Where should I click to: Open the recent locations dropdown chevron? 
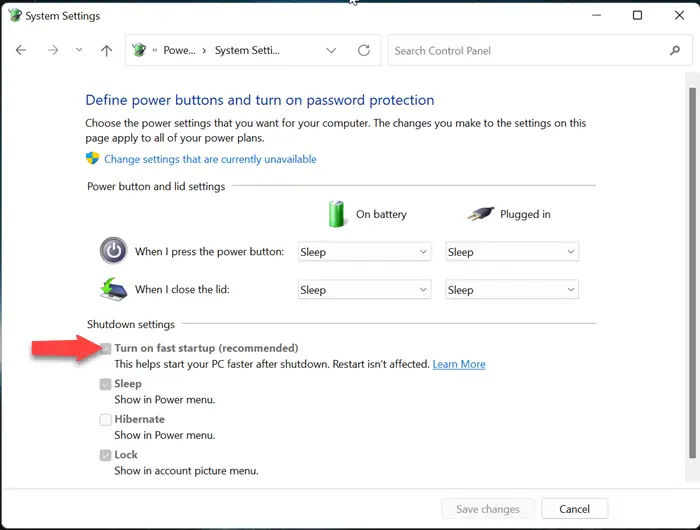pos(79,51)
